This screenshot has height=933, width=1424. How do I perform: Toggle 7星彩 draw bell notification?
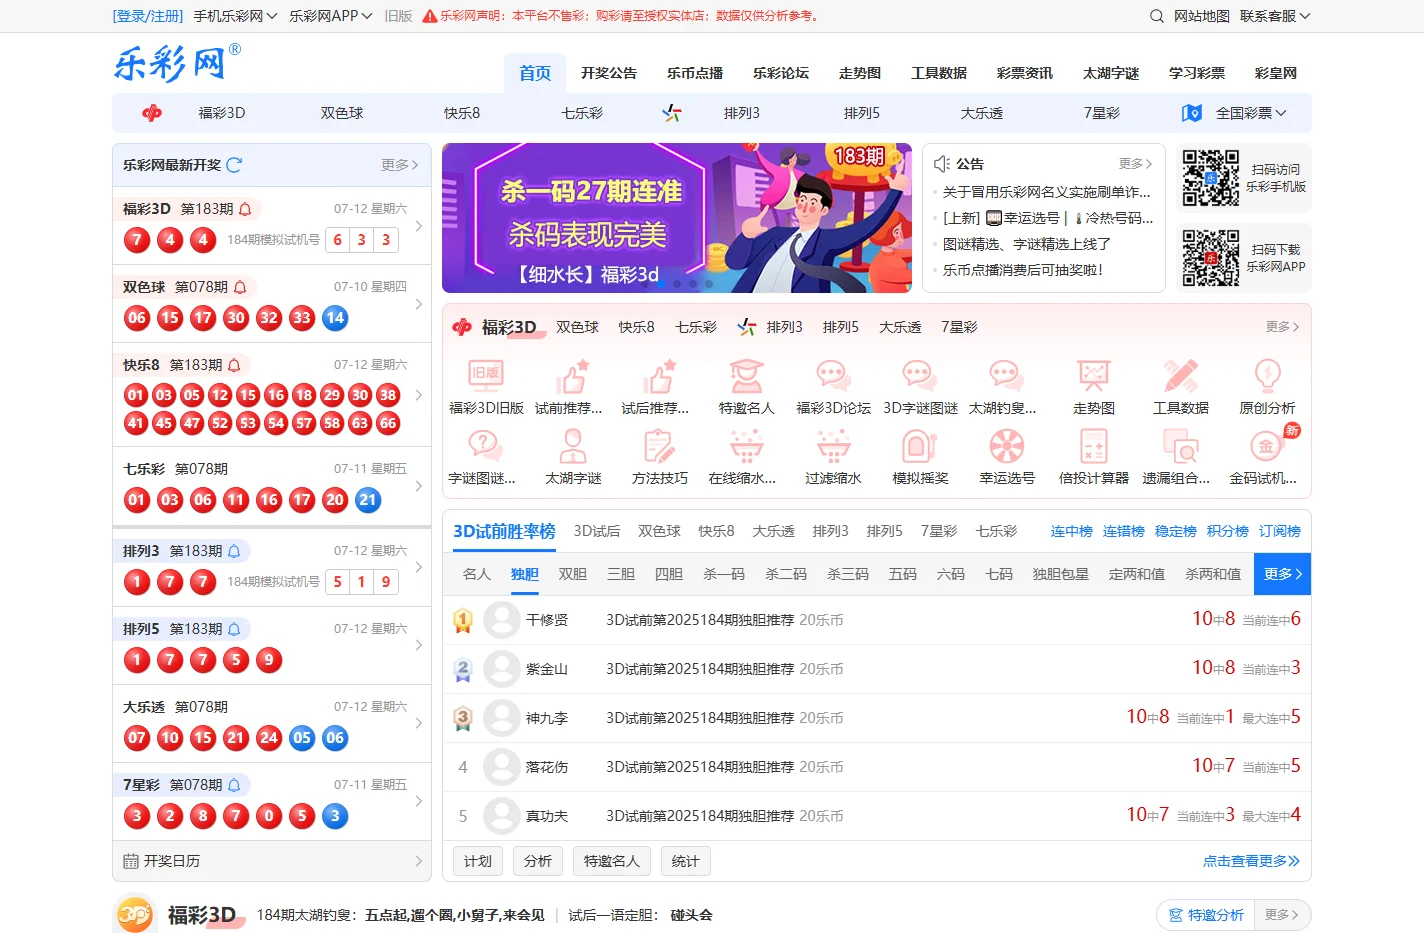point(234,785)
